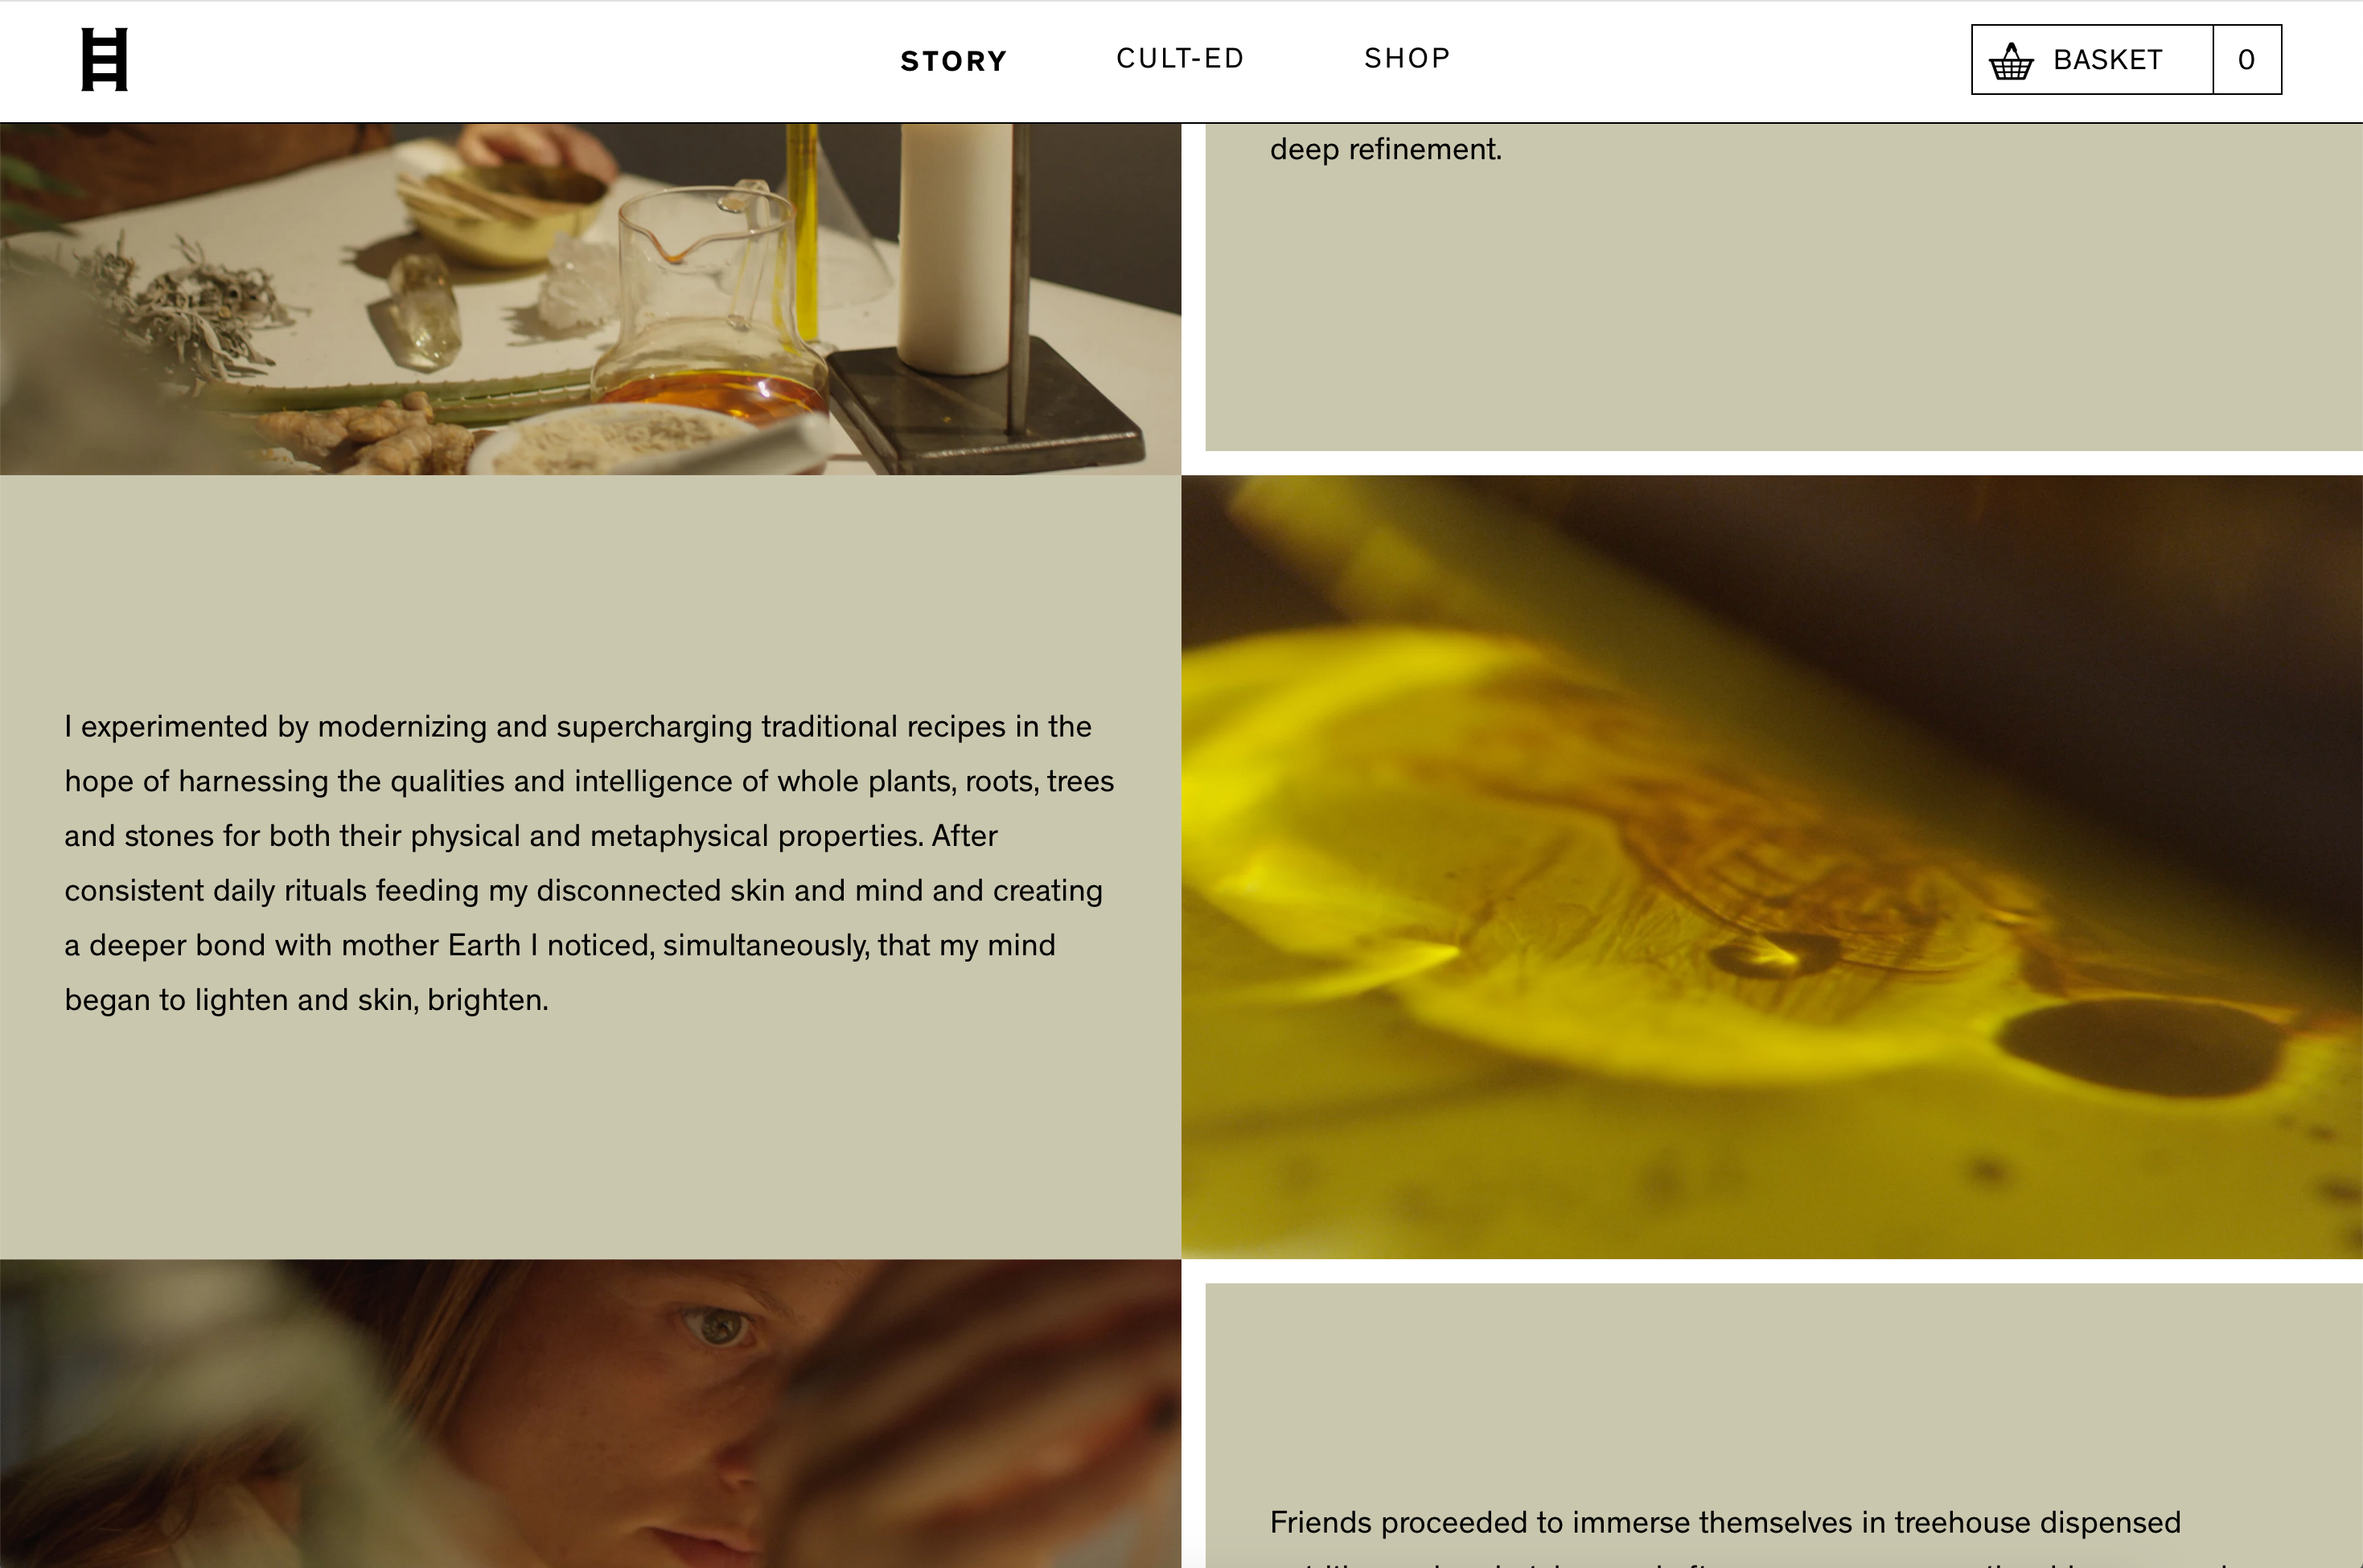2363x1568 pixels.
Task: Click the shopping basket icon
Action: click(2010, 61)
